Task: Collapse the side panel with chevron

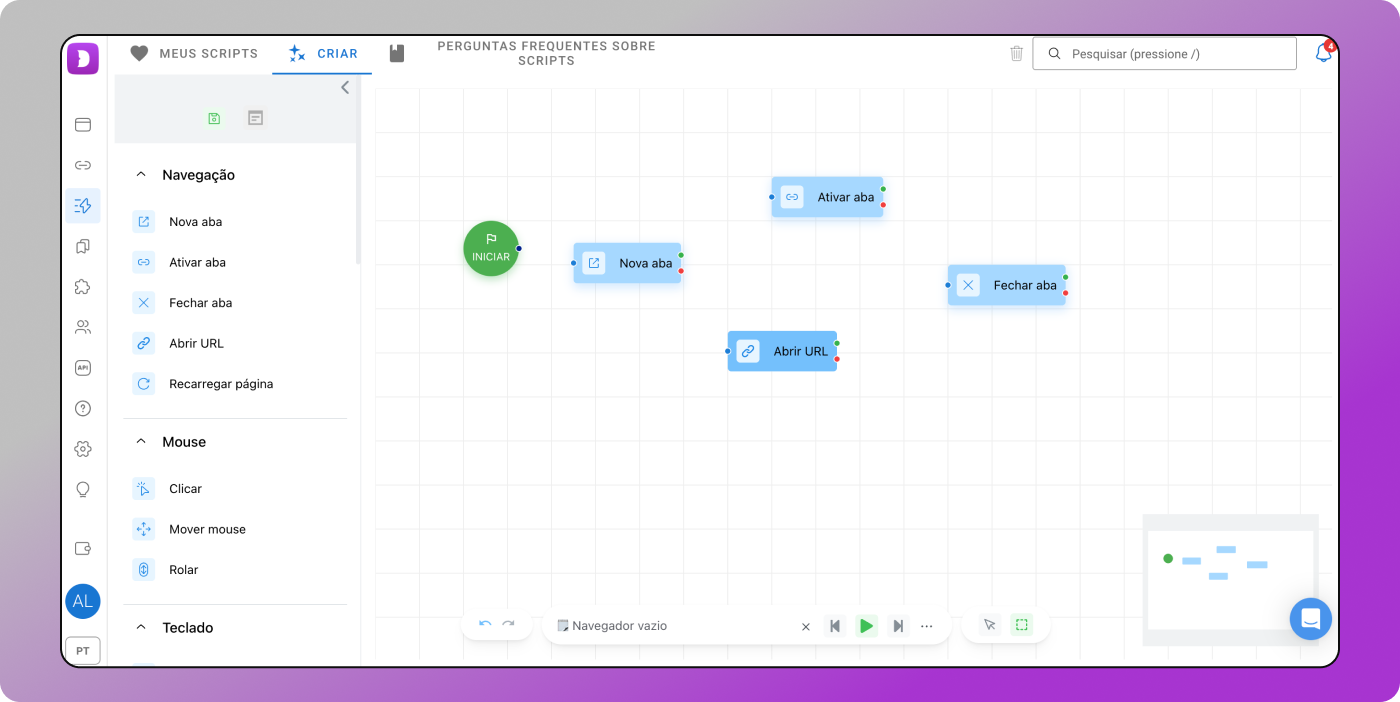Action: tap(345, 88)
